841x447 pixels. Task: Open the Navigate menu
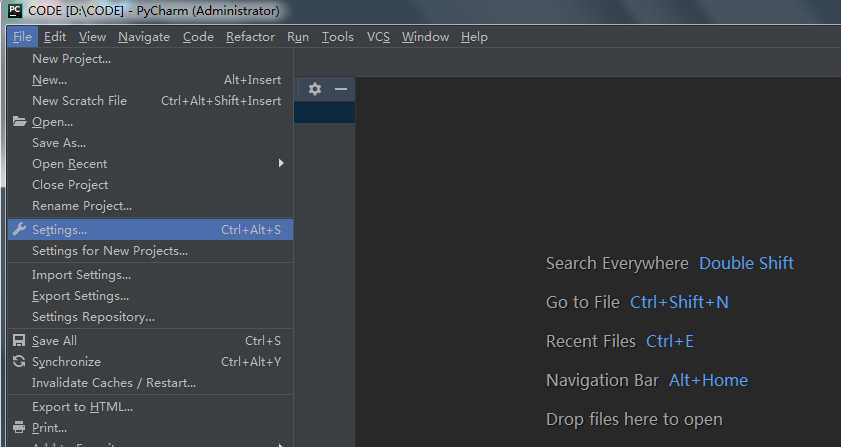click(144, 37)
